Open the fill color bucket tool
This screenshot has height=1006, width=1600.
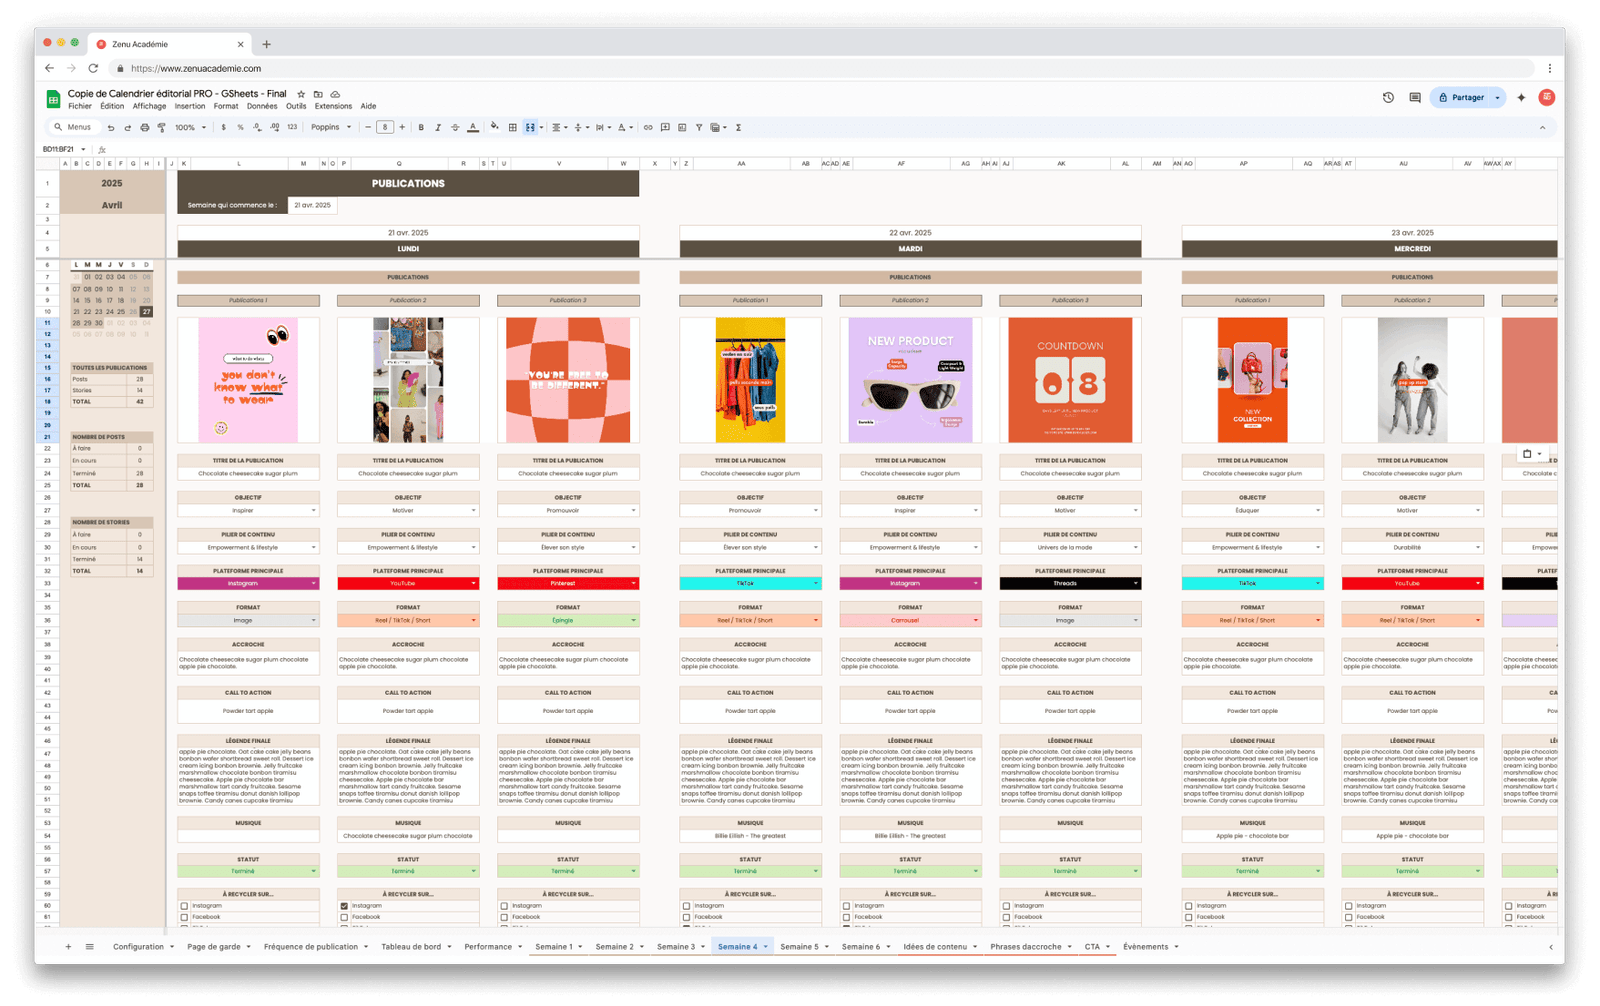(x=495, y=128)
